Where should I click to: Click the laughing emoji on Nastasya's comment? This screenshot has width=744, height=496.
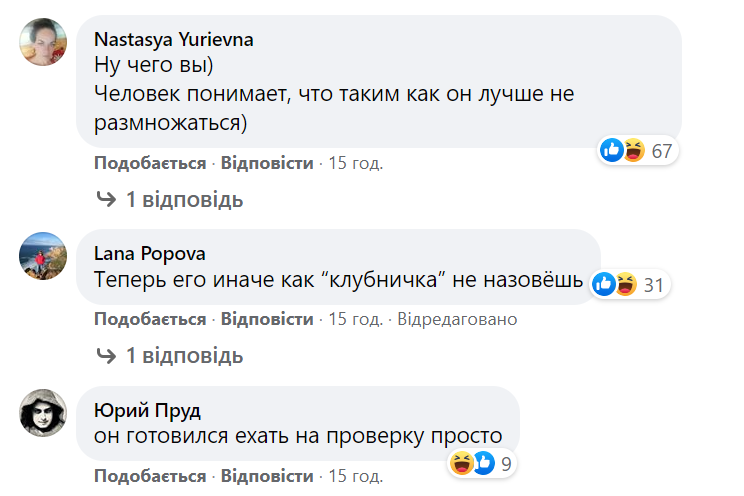click(x=633, y=150)
